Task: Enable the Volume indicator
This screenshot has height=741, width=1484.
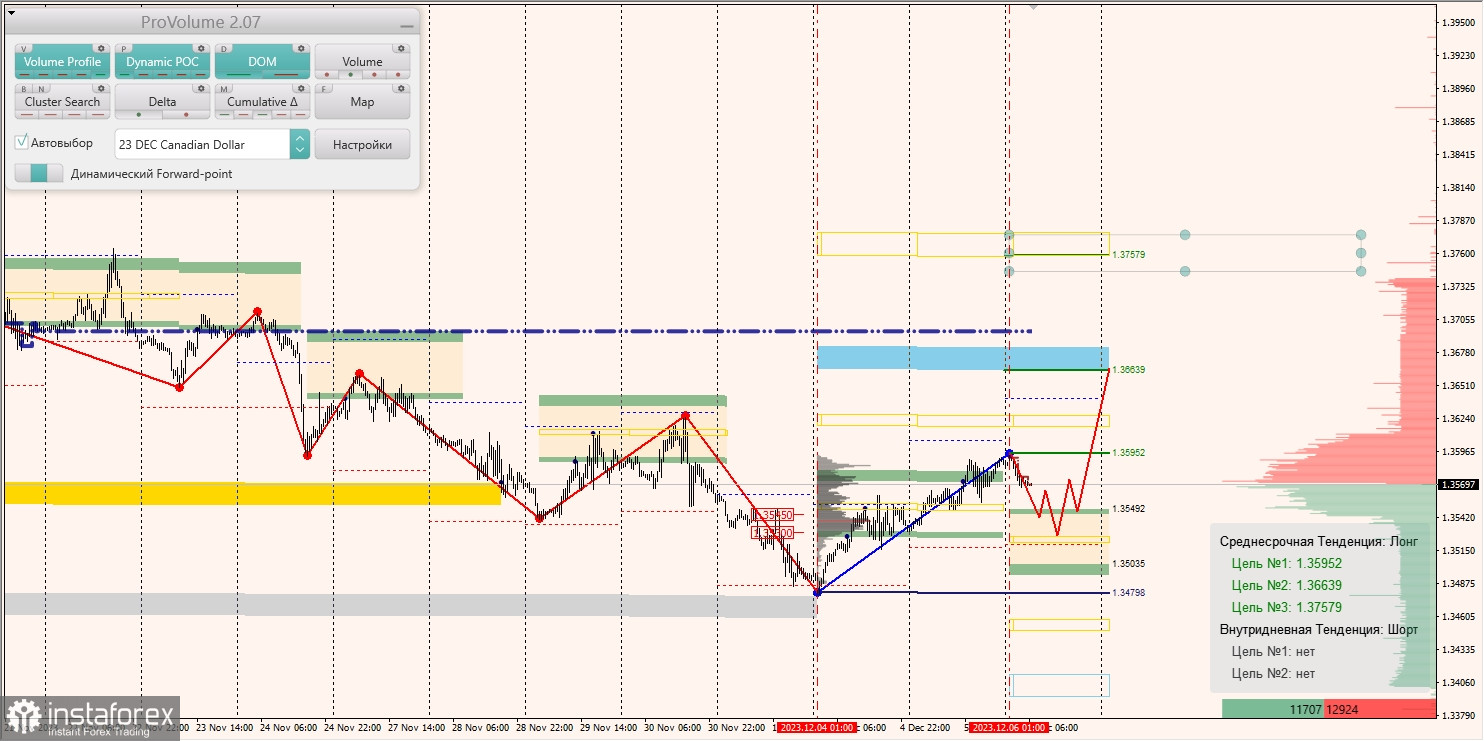Action: click(362, 62)
